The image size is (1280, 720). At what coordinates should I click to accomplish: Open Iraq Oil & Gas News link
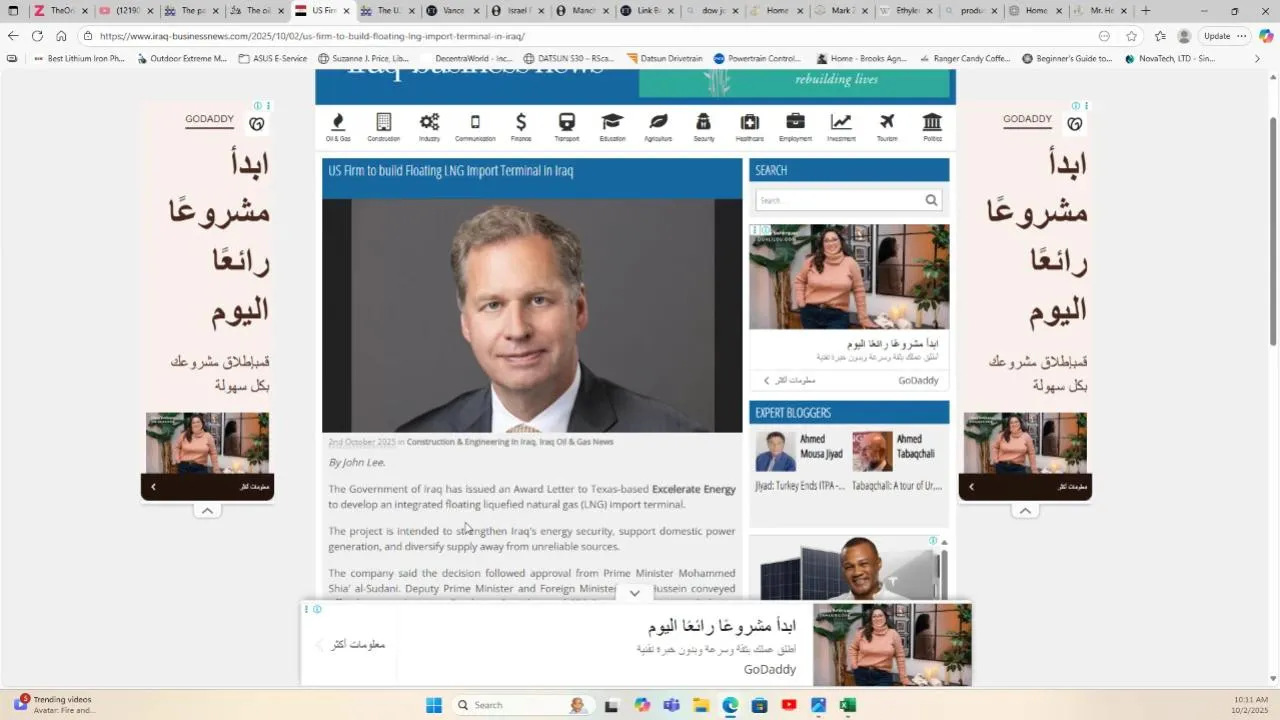coord(576,442)
